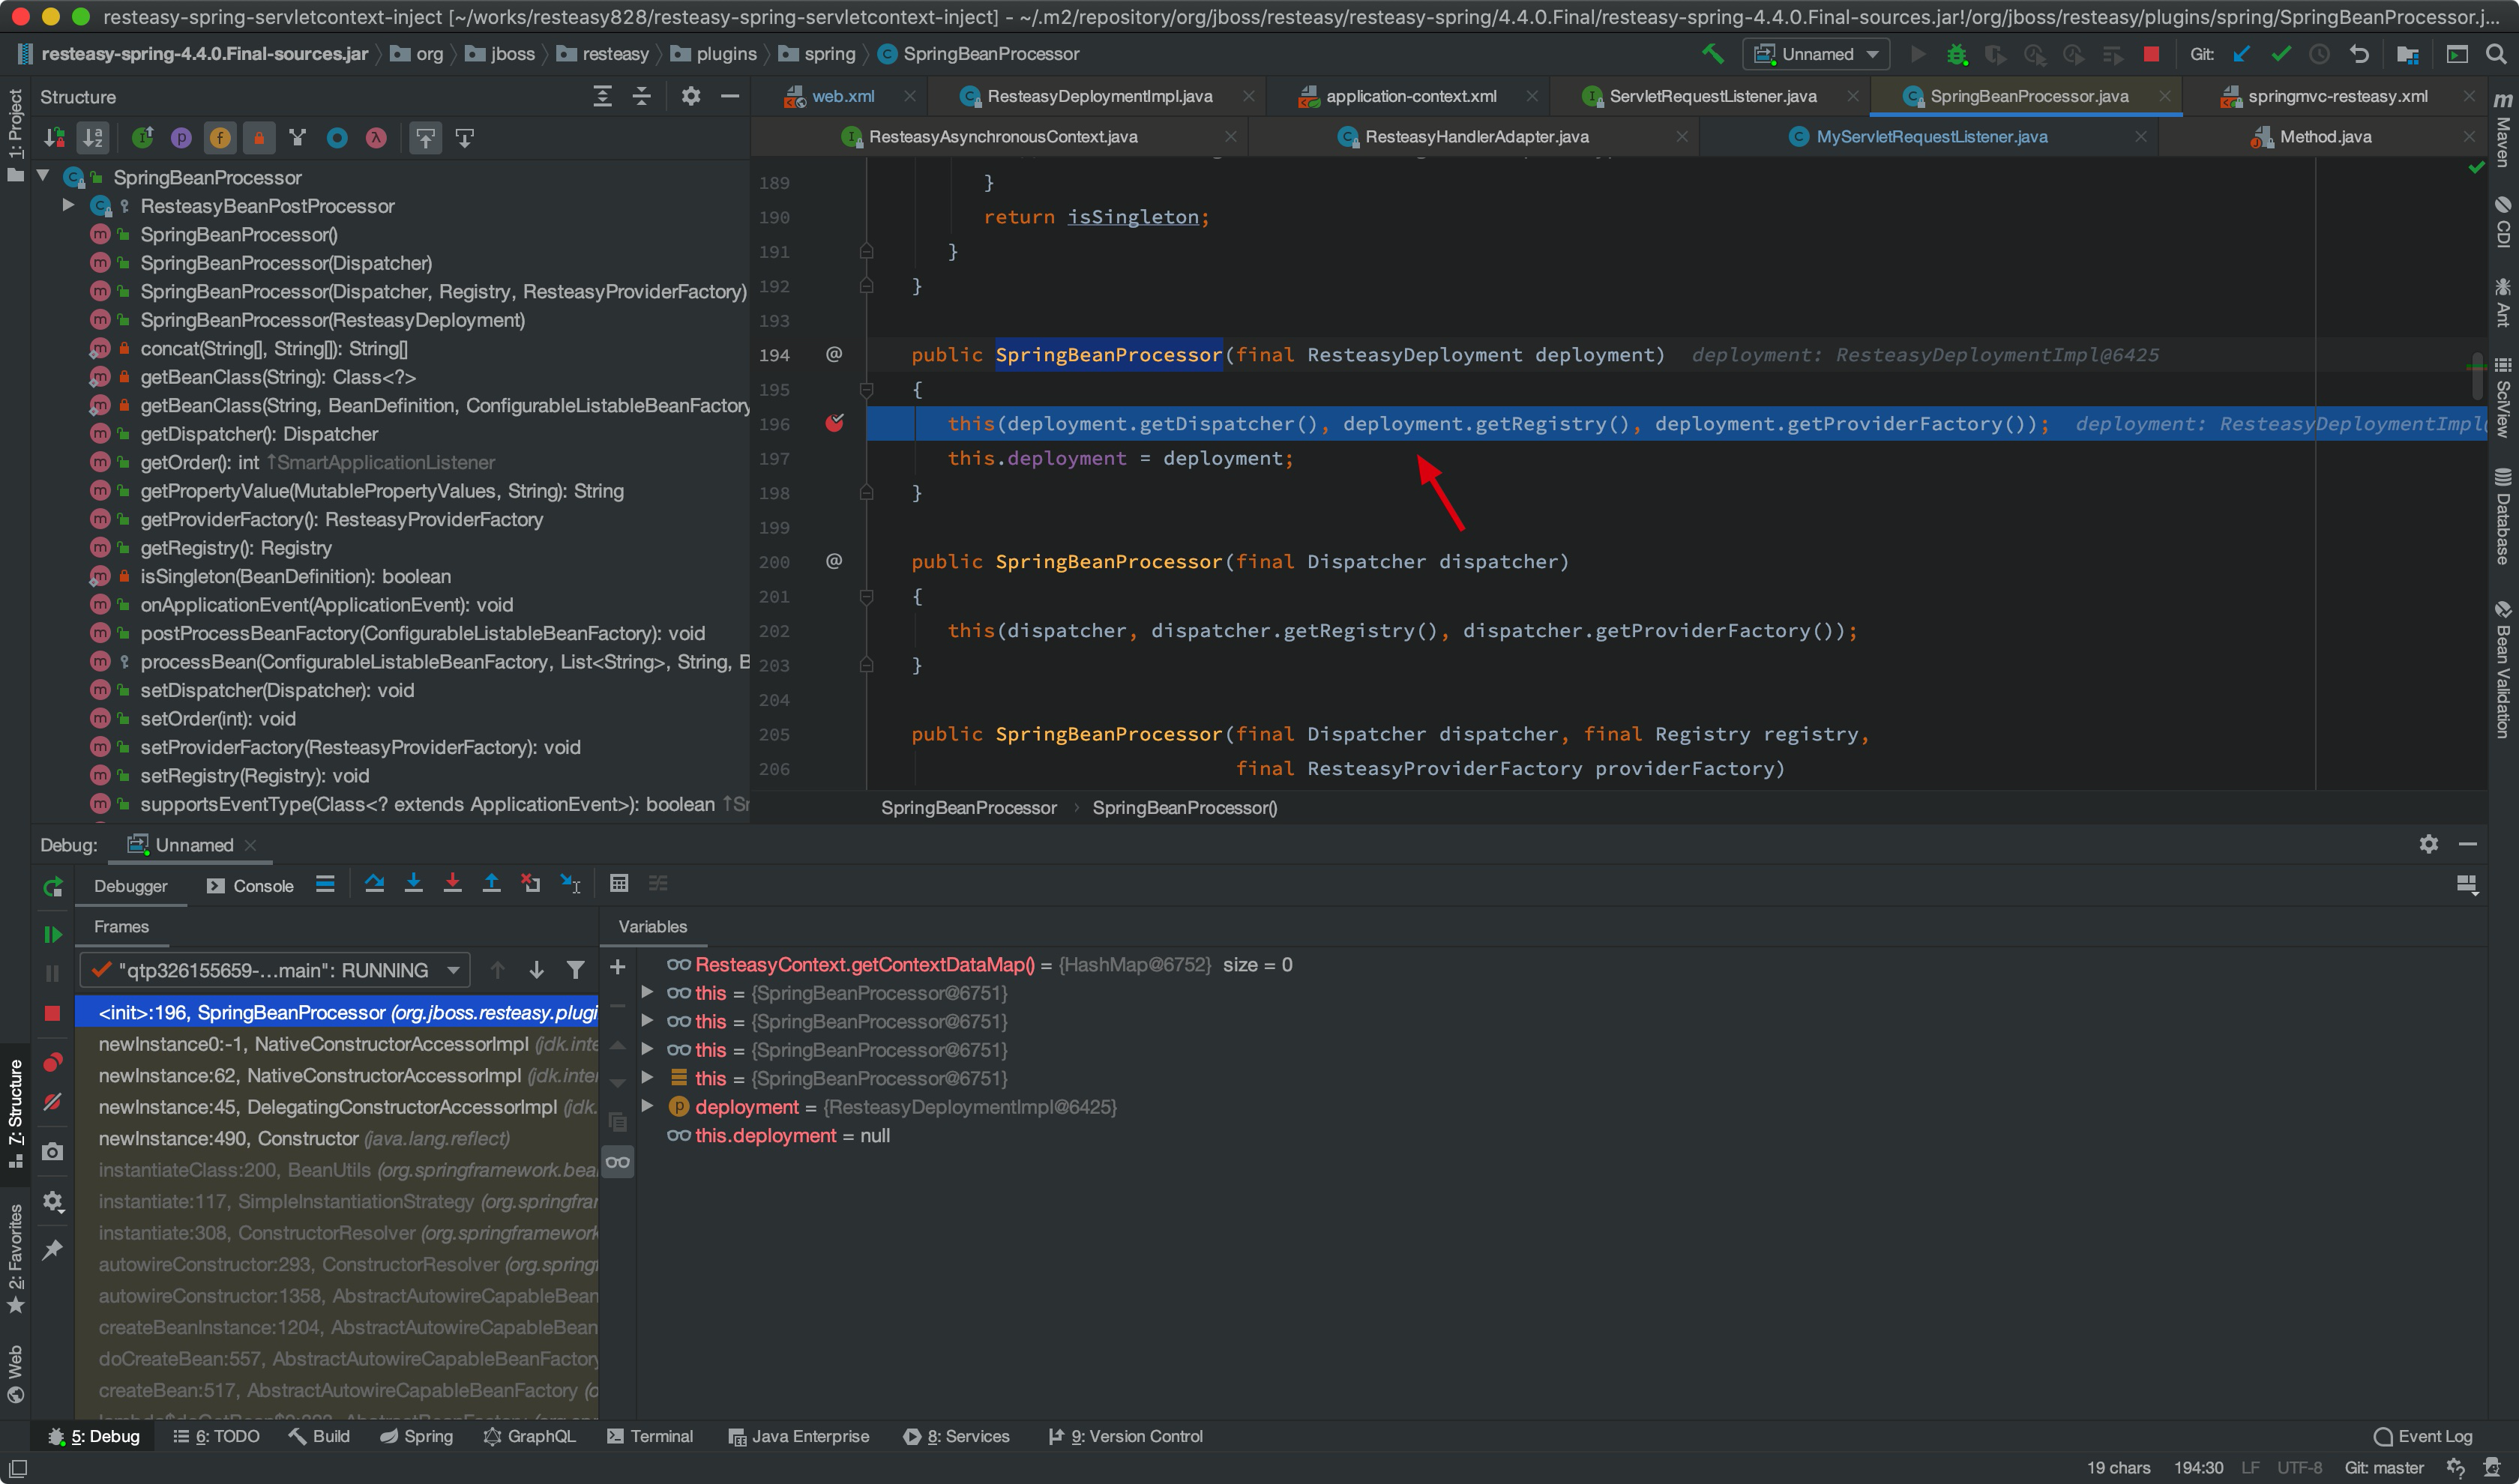2519x1484 pixels.
Task: Open Evaluate Expression calculator icon
Action: pos(619,884)
